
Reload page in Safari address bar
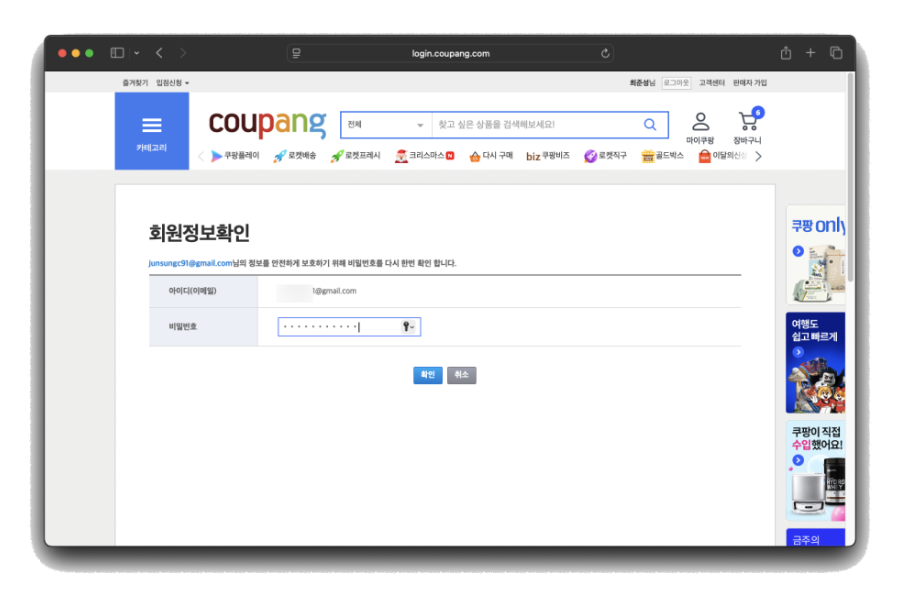click(x=605, y=53)
